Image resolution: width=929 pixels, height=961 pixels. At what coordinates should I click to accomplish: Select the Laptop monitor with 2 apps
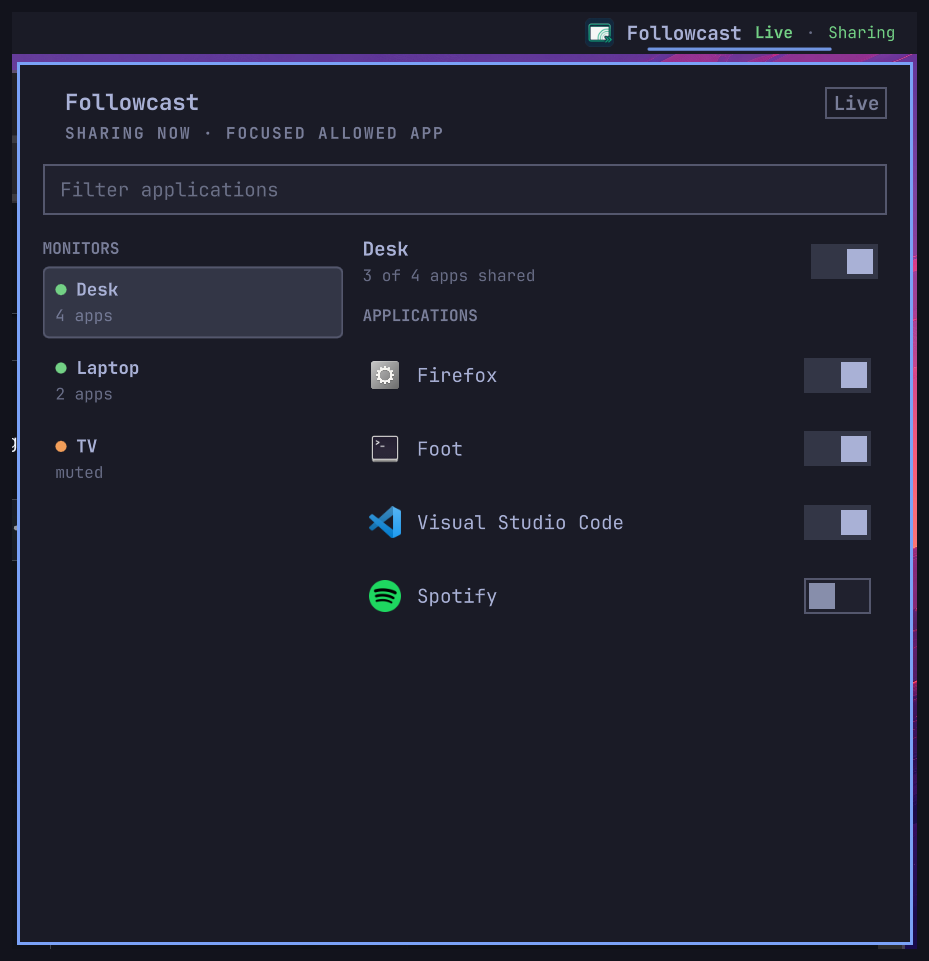pos(192,381)
